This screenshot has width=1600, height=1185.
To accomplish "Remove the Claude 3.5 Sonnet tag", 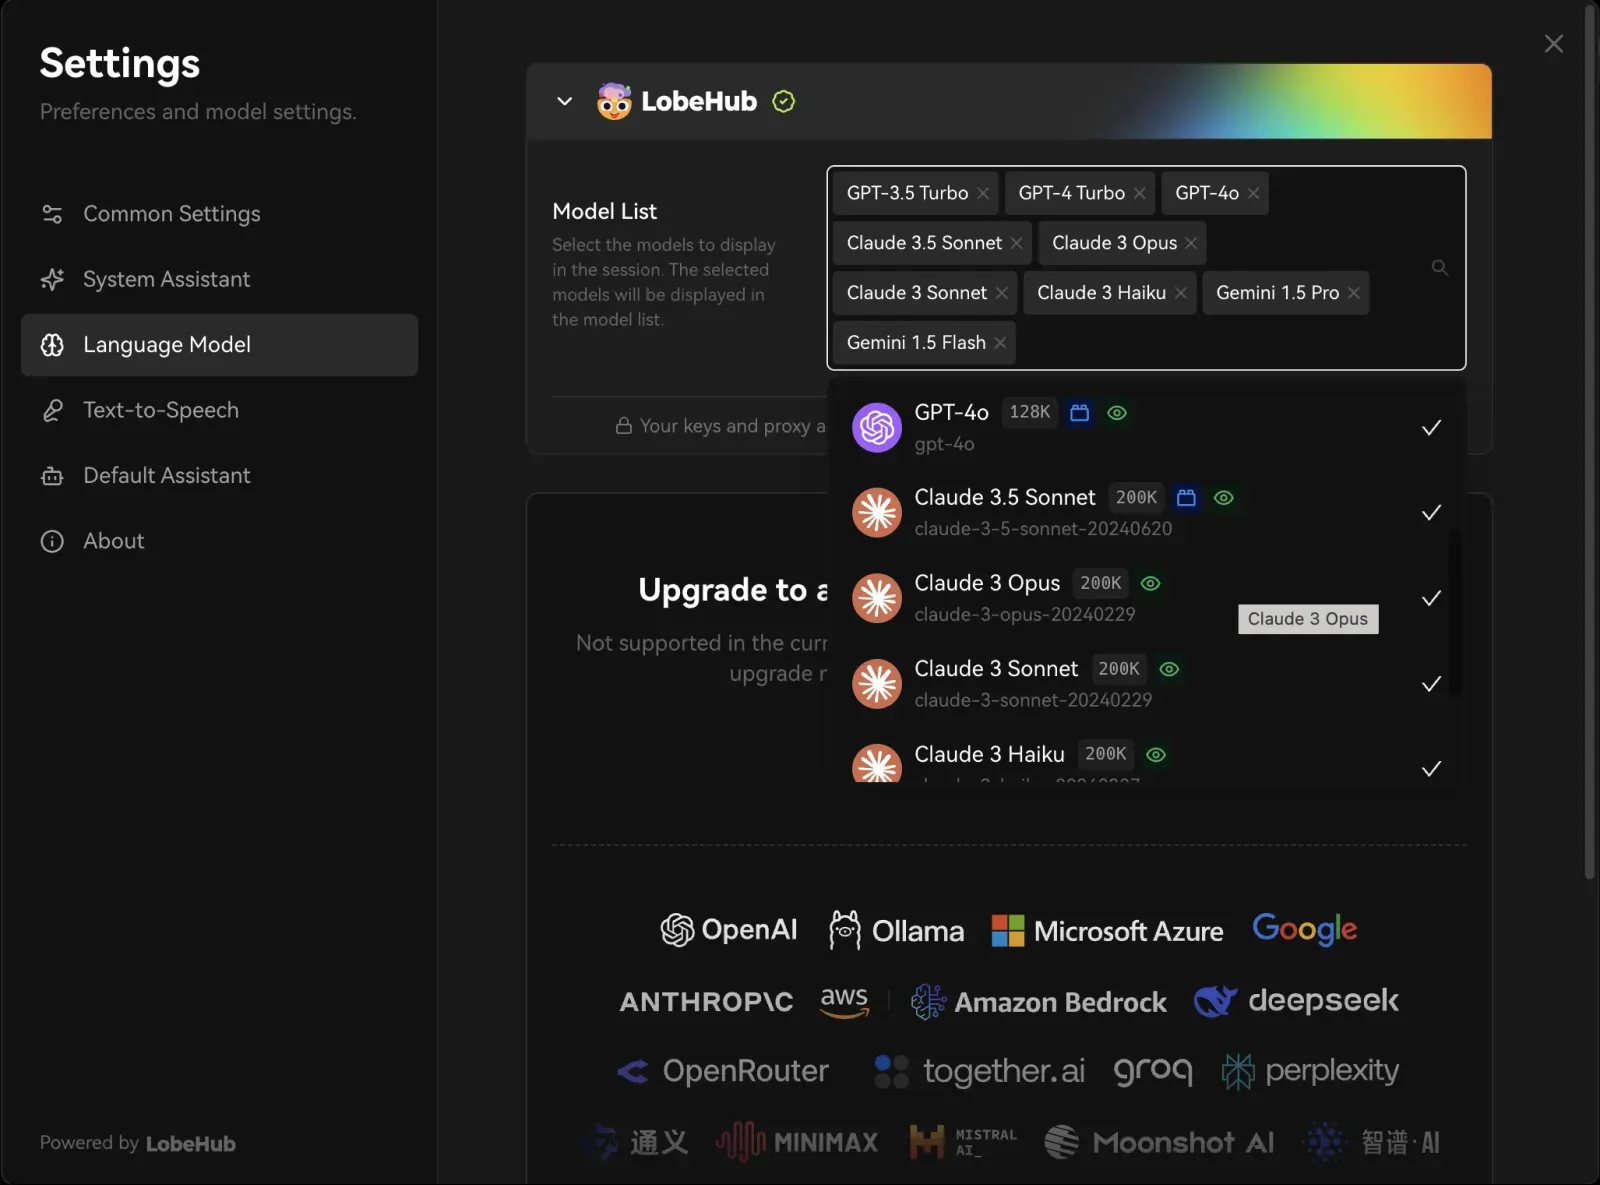I will [x=1016, y=244].
